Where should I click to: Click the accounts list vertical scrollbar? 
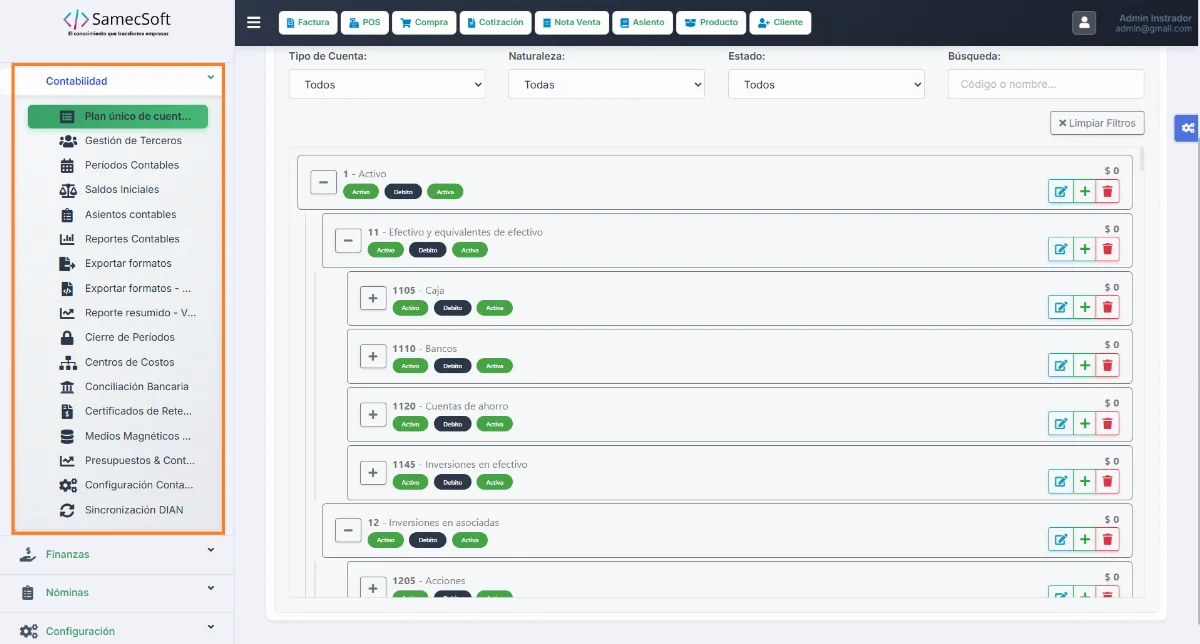[x=1142, y=160]
